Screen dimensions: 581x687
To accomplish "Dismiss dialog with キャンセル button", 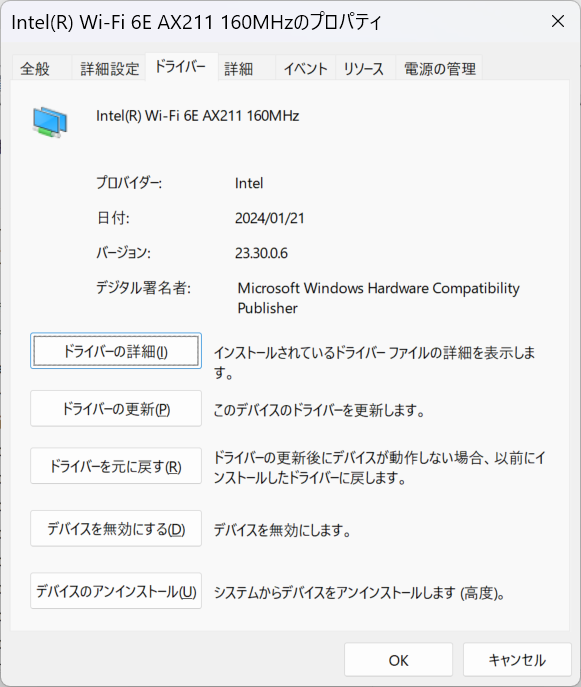I will point(517,660).
